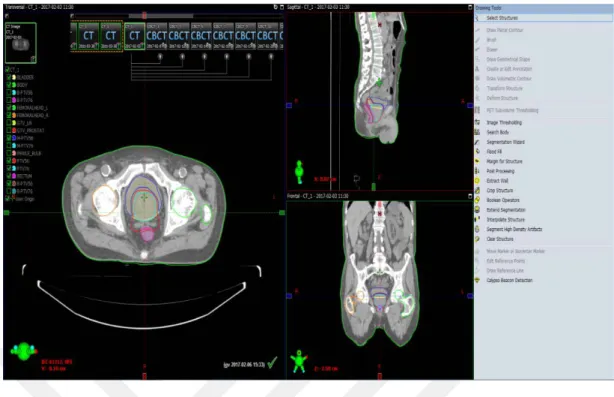Open Calypso Beacon Detection tool

(509, 280)
